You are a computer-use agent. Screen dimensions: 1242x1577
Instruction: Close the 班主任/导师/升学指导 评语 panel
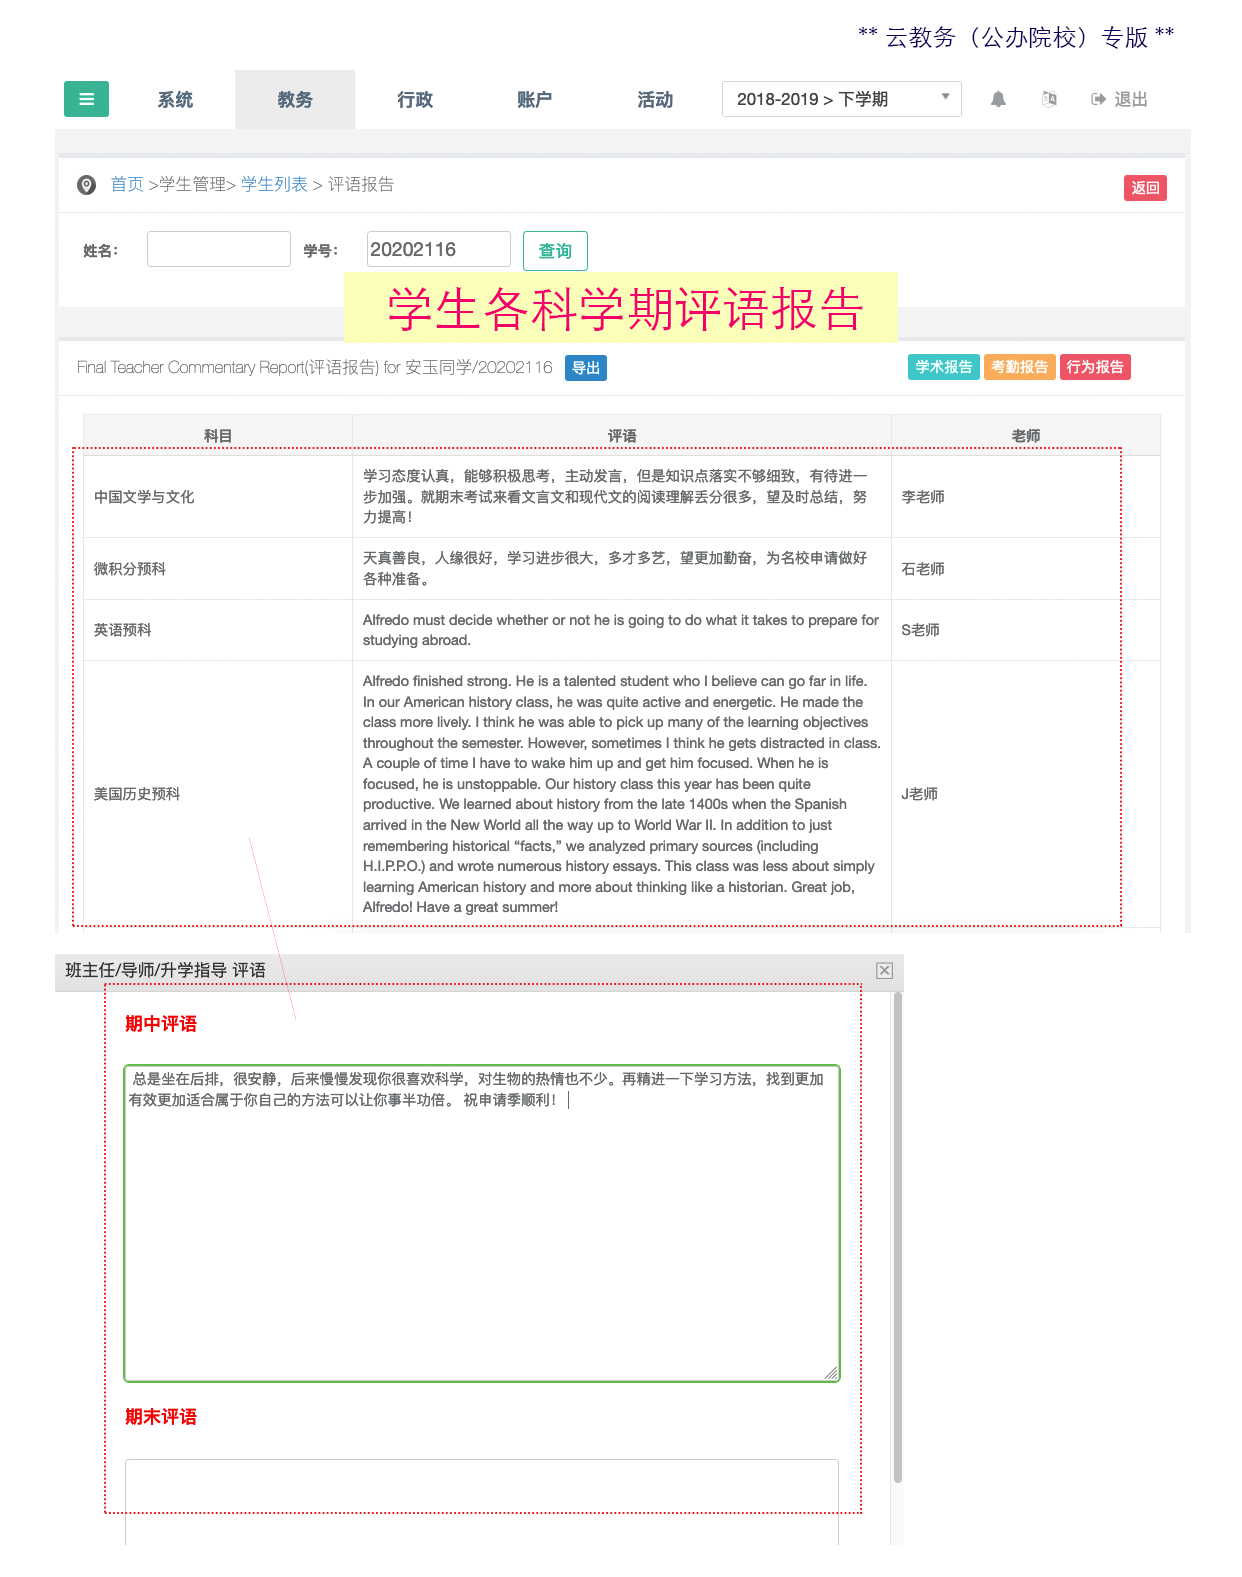[x=884, y=970]
